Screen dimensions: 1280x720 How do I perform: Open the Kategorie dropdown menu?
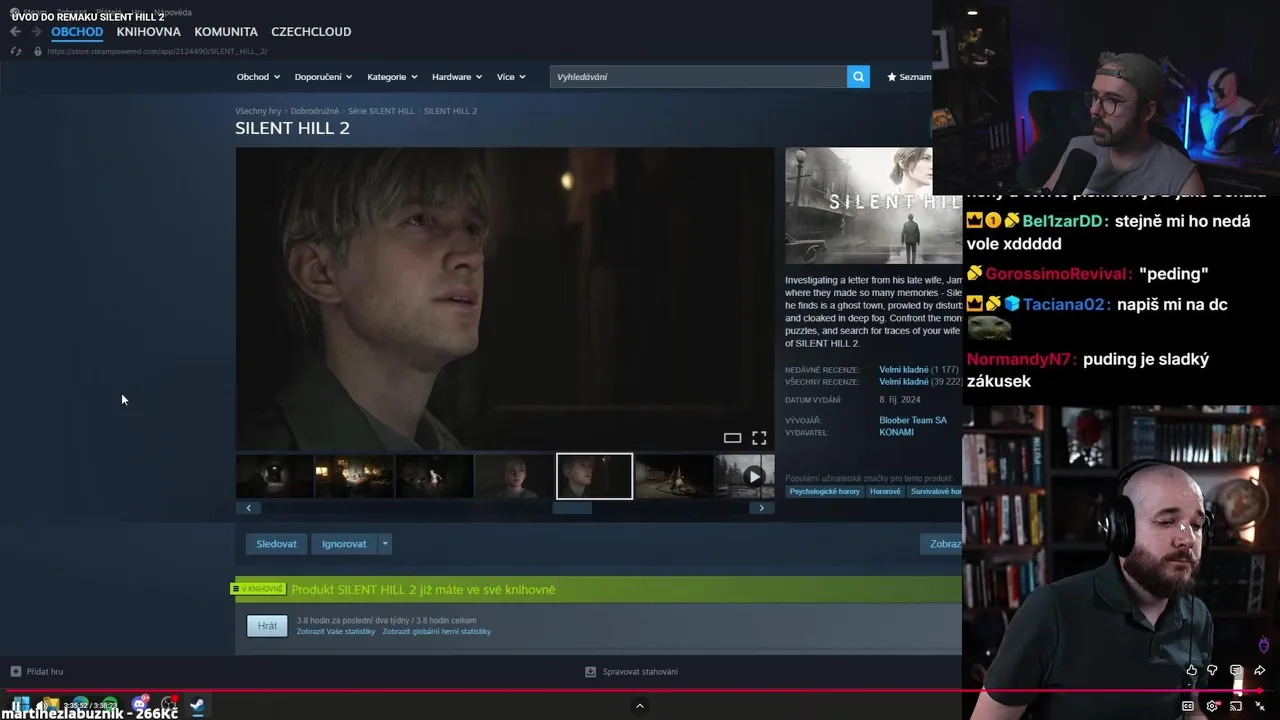pos(392,77)
